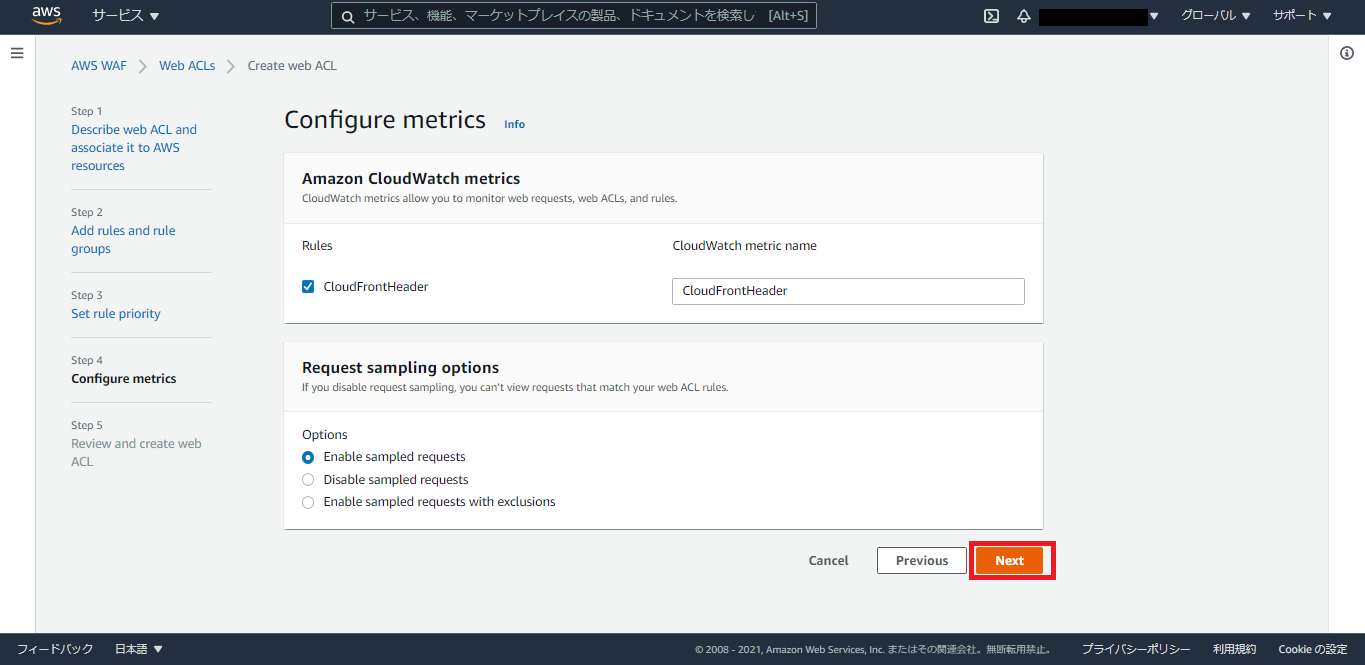1365x665 pixels.
Task: Open the 日本語 language selector
Action: pyautogui.click(x=139, y=649)
